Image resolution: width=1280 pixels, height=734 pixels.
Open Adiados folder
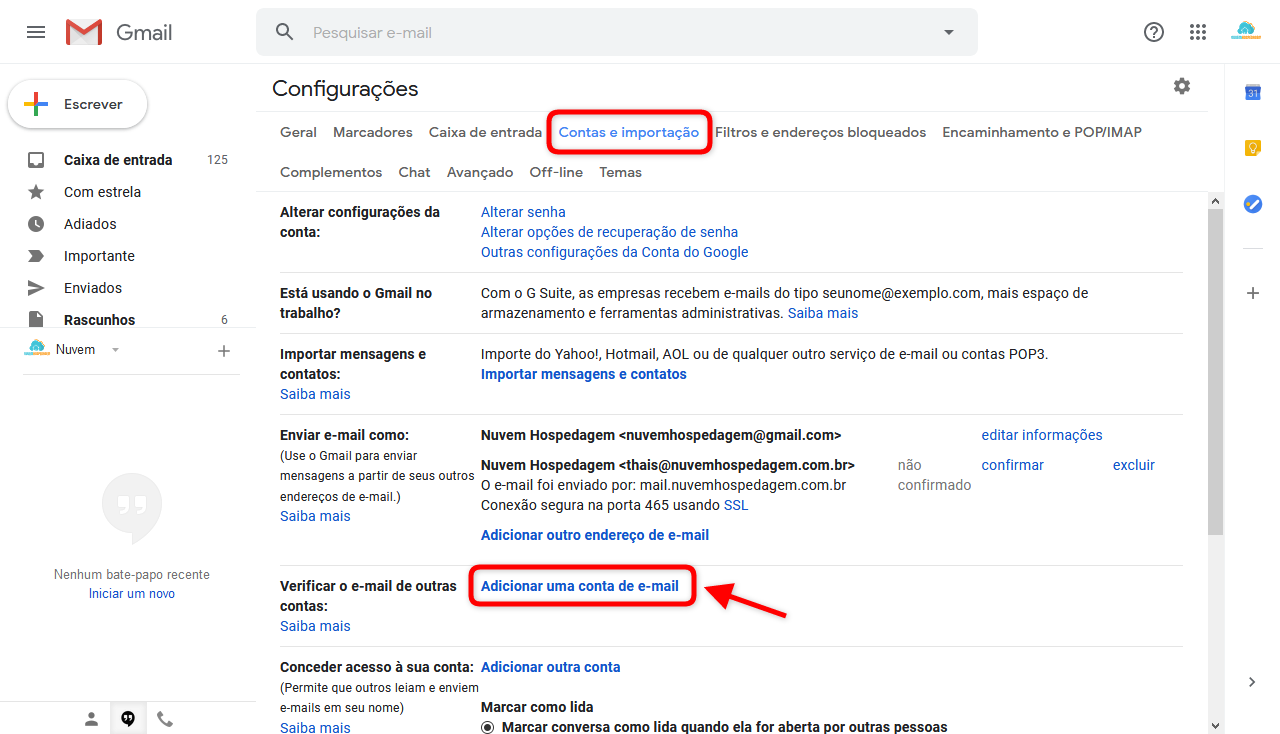click(x=90, y=224)
